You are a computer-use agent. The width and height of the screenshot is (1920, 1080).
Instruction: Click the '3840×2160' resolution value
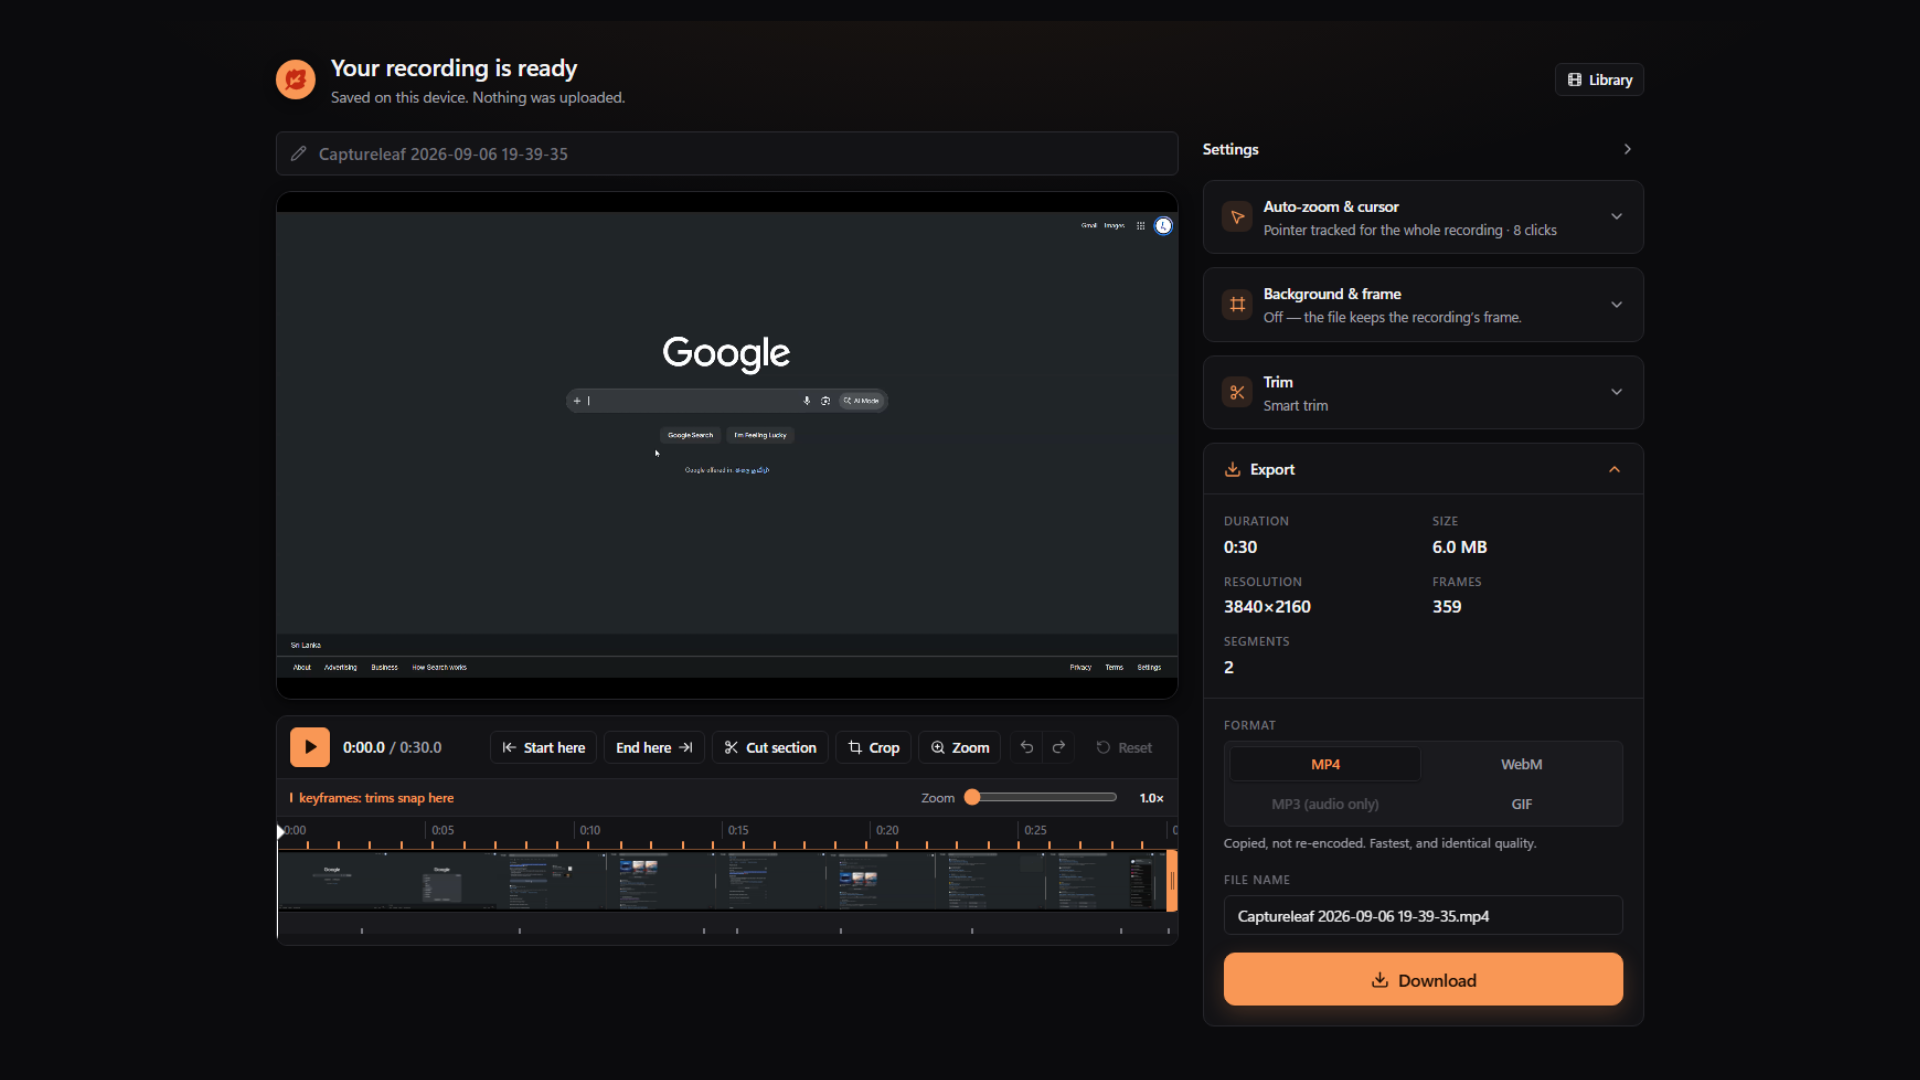1267,607
